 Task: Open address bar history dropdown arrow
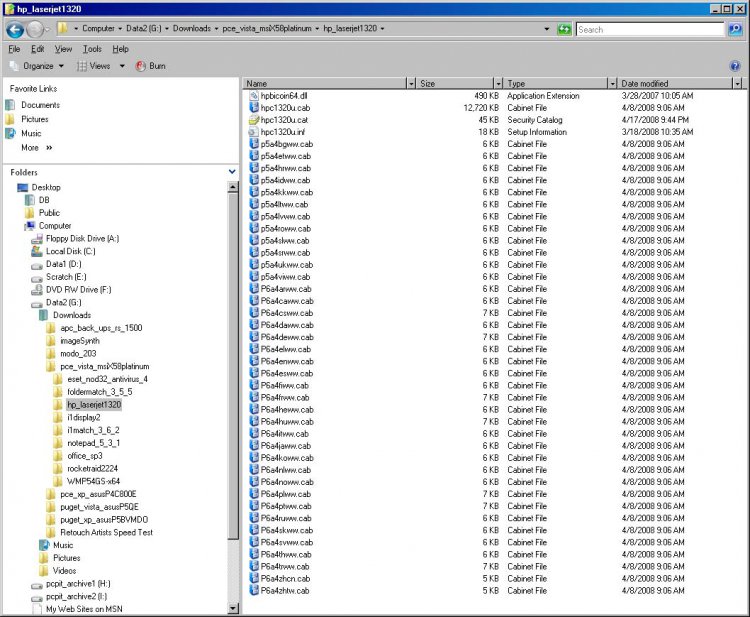(547, 29)
